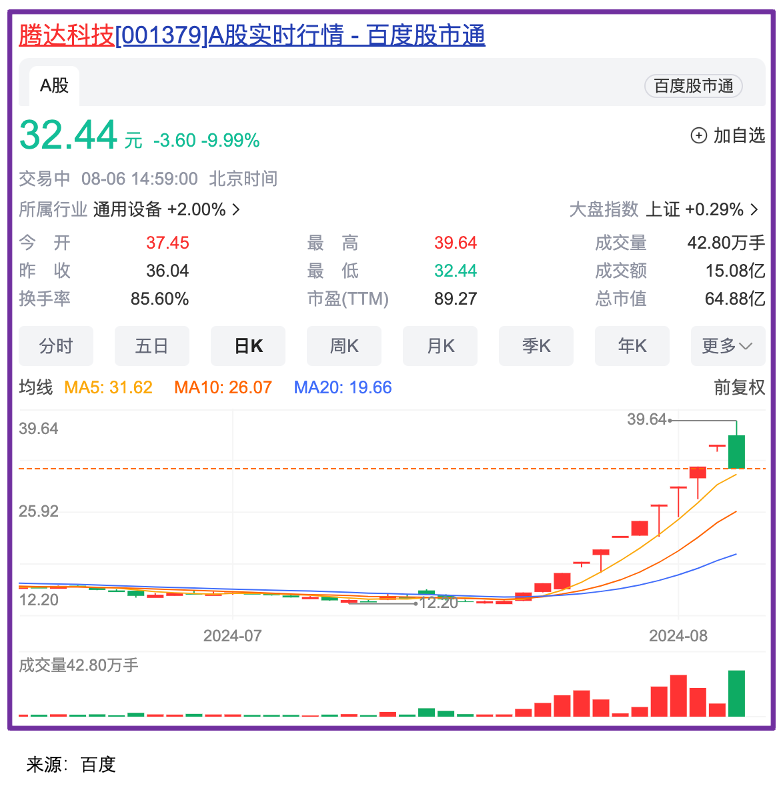Viewport: 784px width, 798px height.
Task: Show the 月K monthly chart
Action: (440, 346)
